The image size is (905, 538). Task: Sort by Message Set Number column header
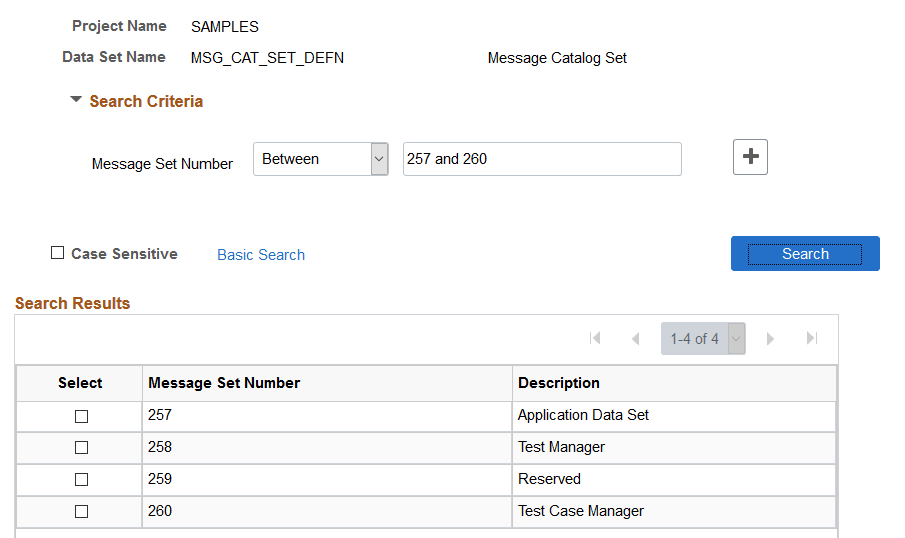(224, 383)
